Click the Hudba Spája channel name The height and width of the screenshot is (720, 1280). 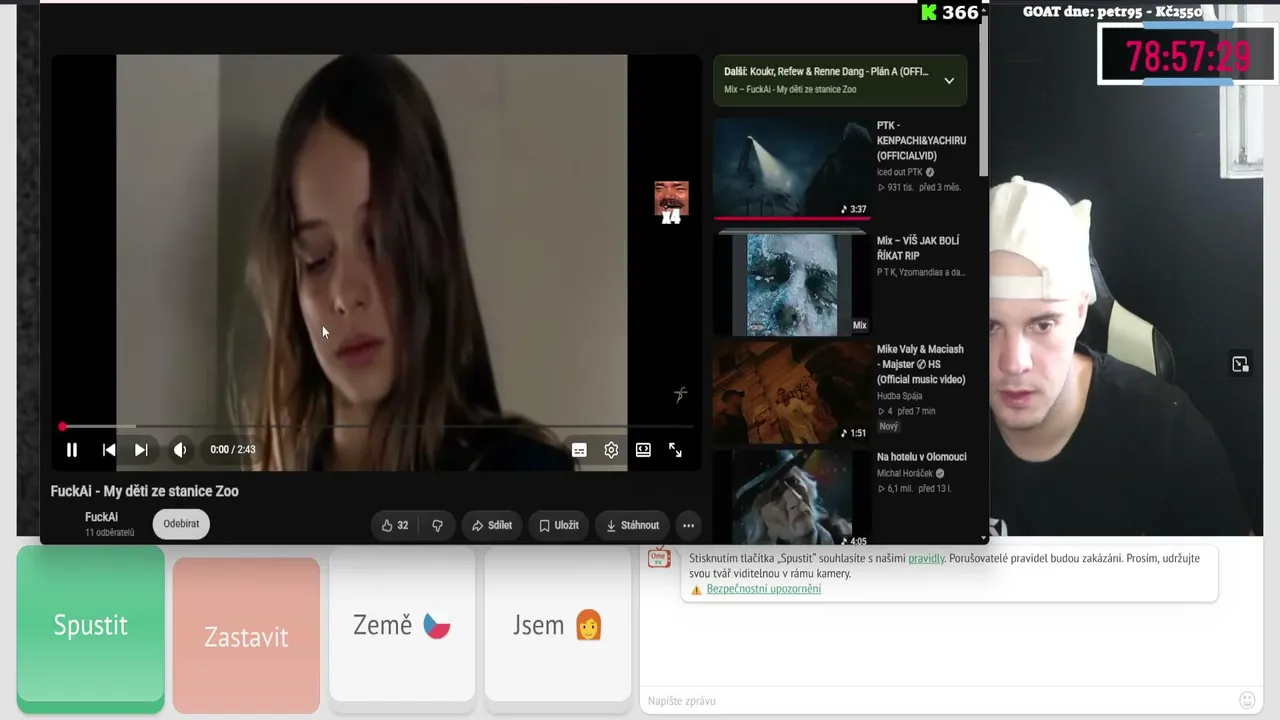click(x=900, y=396)
